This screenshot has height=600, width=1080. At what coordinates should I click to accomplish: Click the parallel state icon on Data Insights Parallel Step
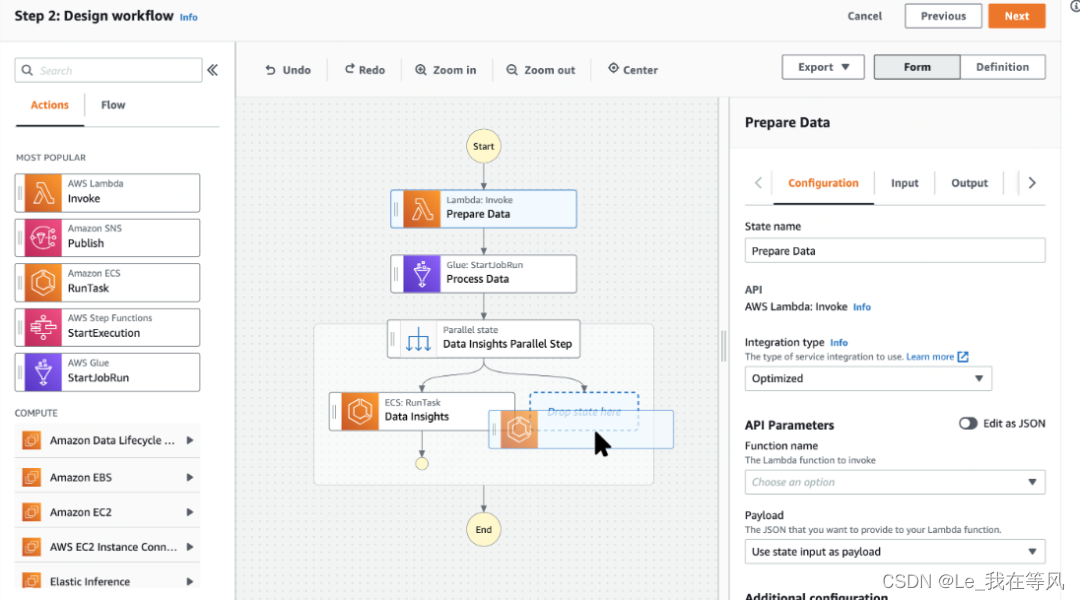[x=418, y=339]
